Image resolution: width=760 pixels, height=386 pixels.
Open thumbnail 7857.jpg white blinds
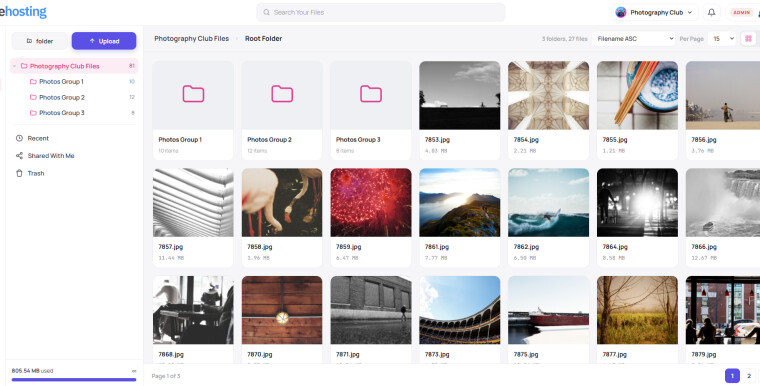193,203
